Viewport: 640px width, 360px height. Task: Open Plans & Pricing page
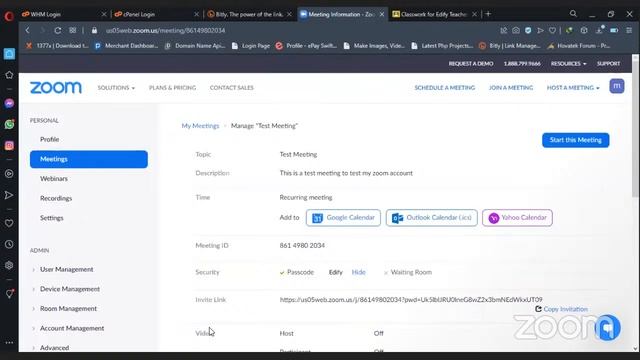(172, 88)
